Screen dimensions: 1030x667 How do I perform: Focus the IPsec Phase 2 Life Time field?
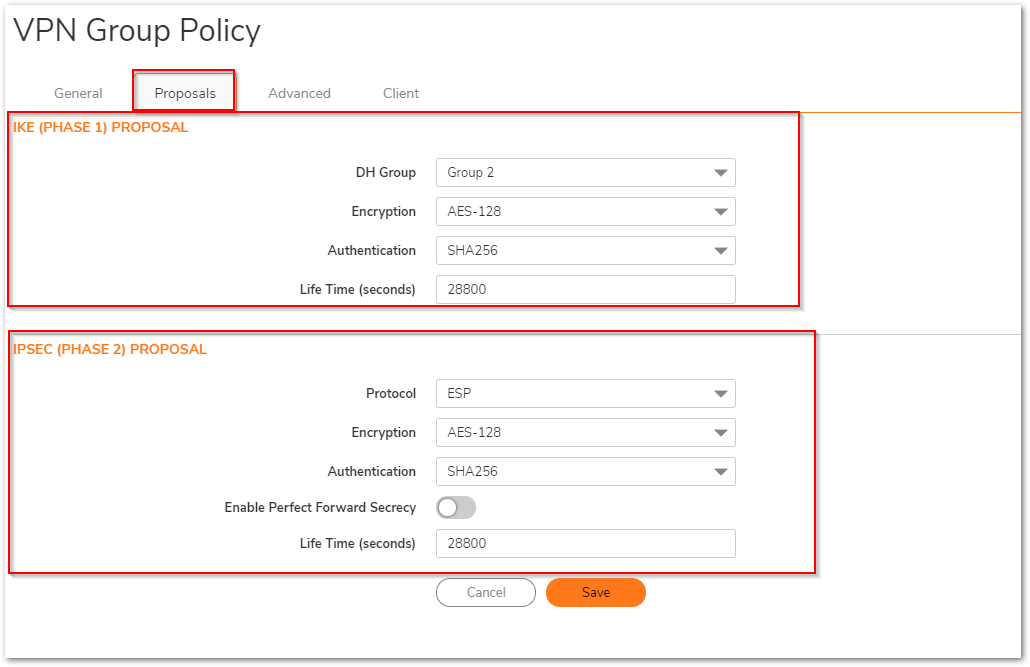[585, 544]
